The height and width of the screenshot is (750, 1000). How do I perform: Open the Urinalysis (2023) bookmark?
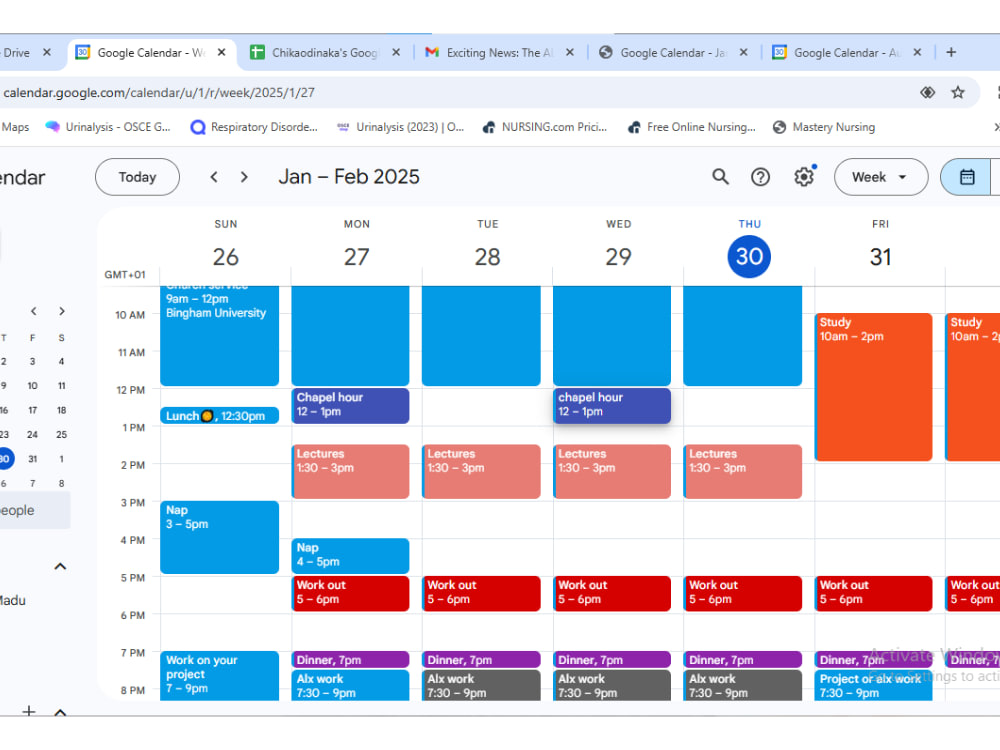click(x=401, y=127)
